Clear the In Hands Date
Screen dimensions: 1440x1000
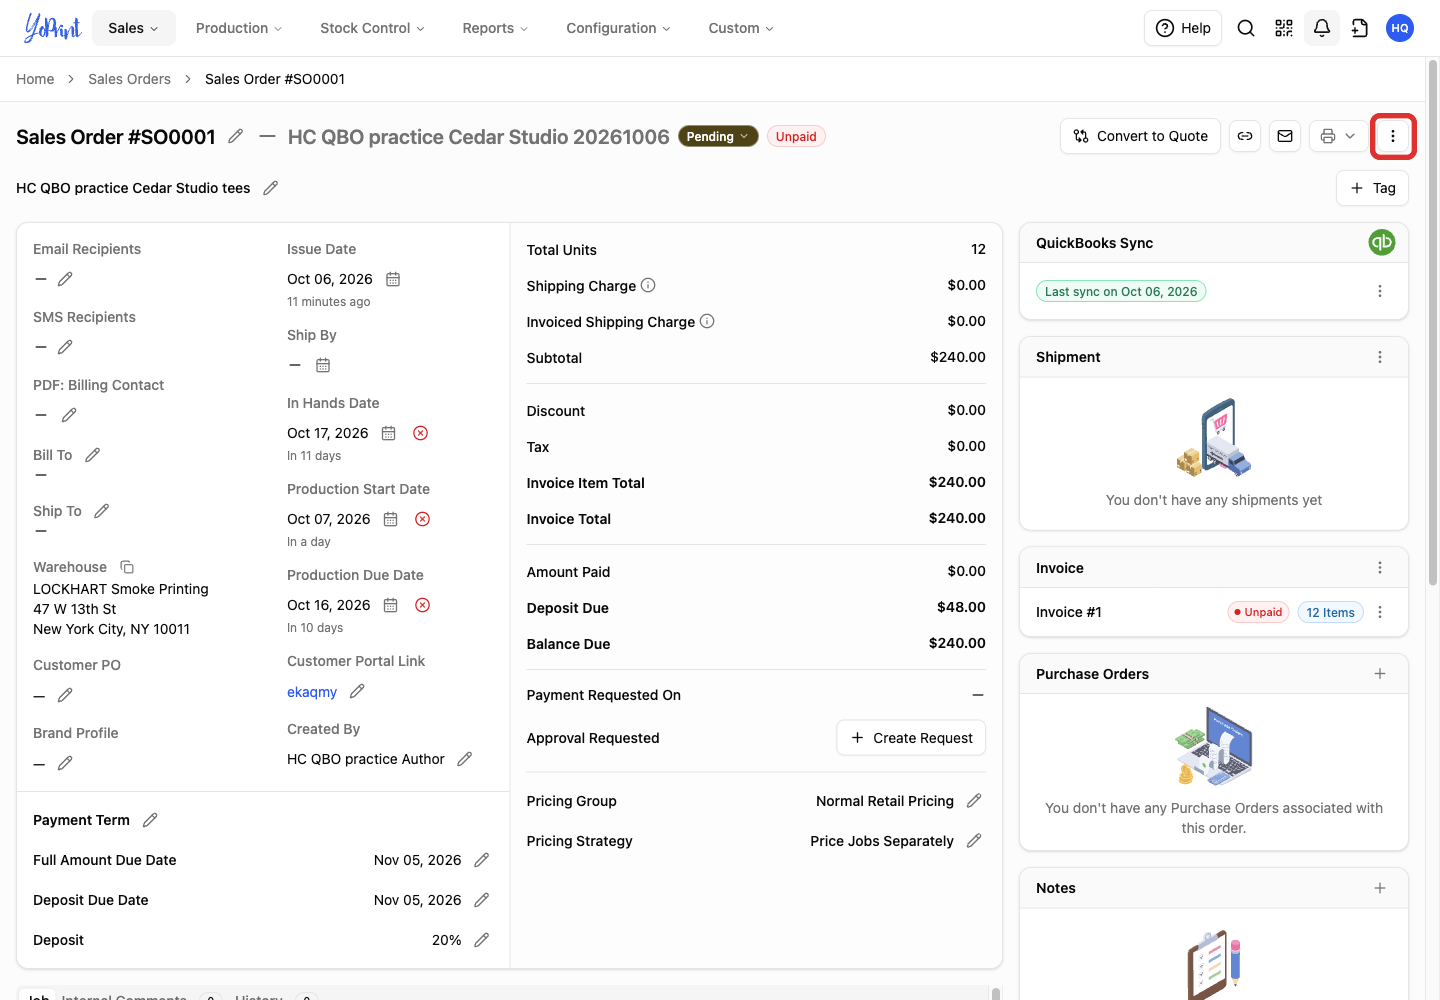coord(421,433)
